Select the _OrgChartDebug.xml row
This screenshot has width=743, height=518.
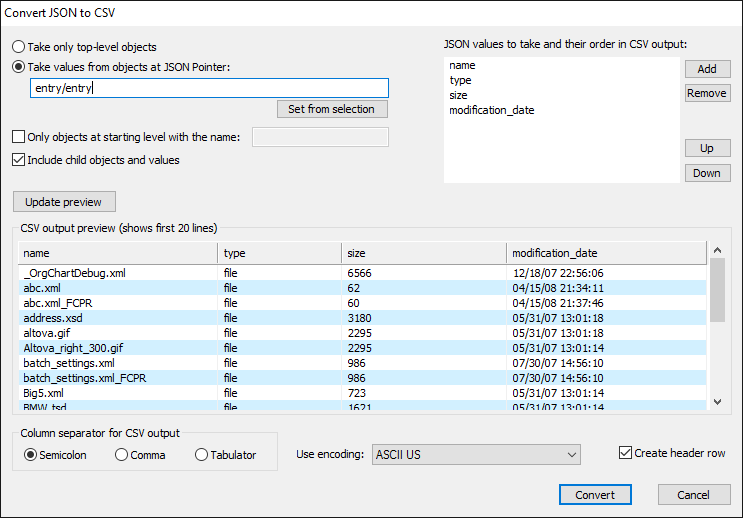[362, 273]
